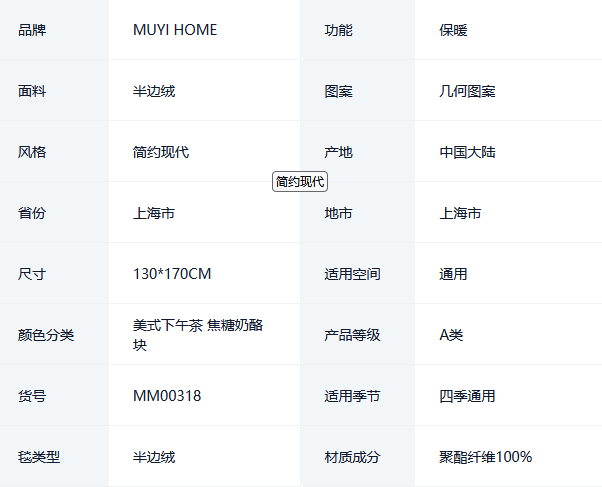Select the 130*170CM size value
The width and height of the screenshot is (602, 487).
172,274
